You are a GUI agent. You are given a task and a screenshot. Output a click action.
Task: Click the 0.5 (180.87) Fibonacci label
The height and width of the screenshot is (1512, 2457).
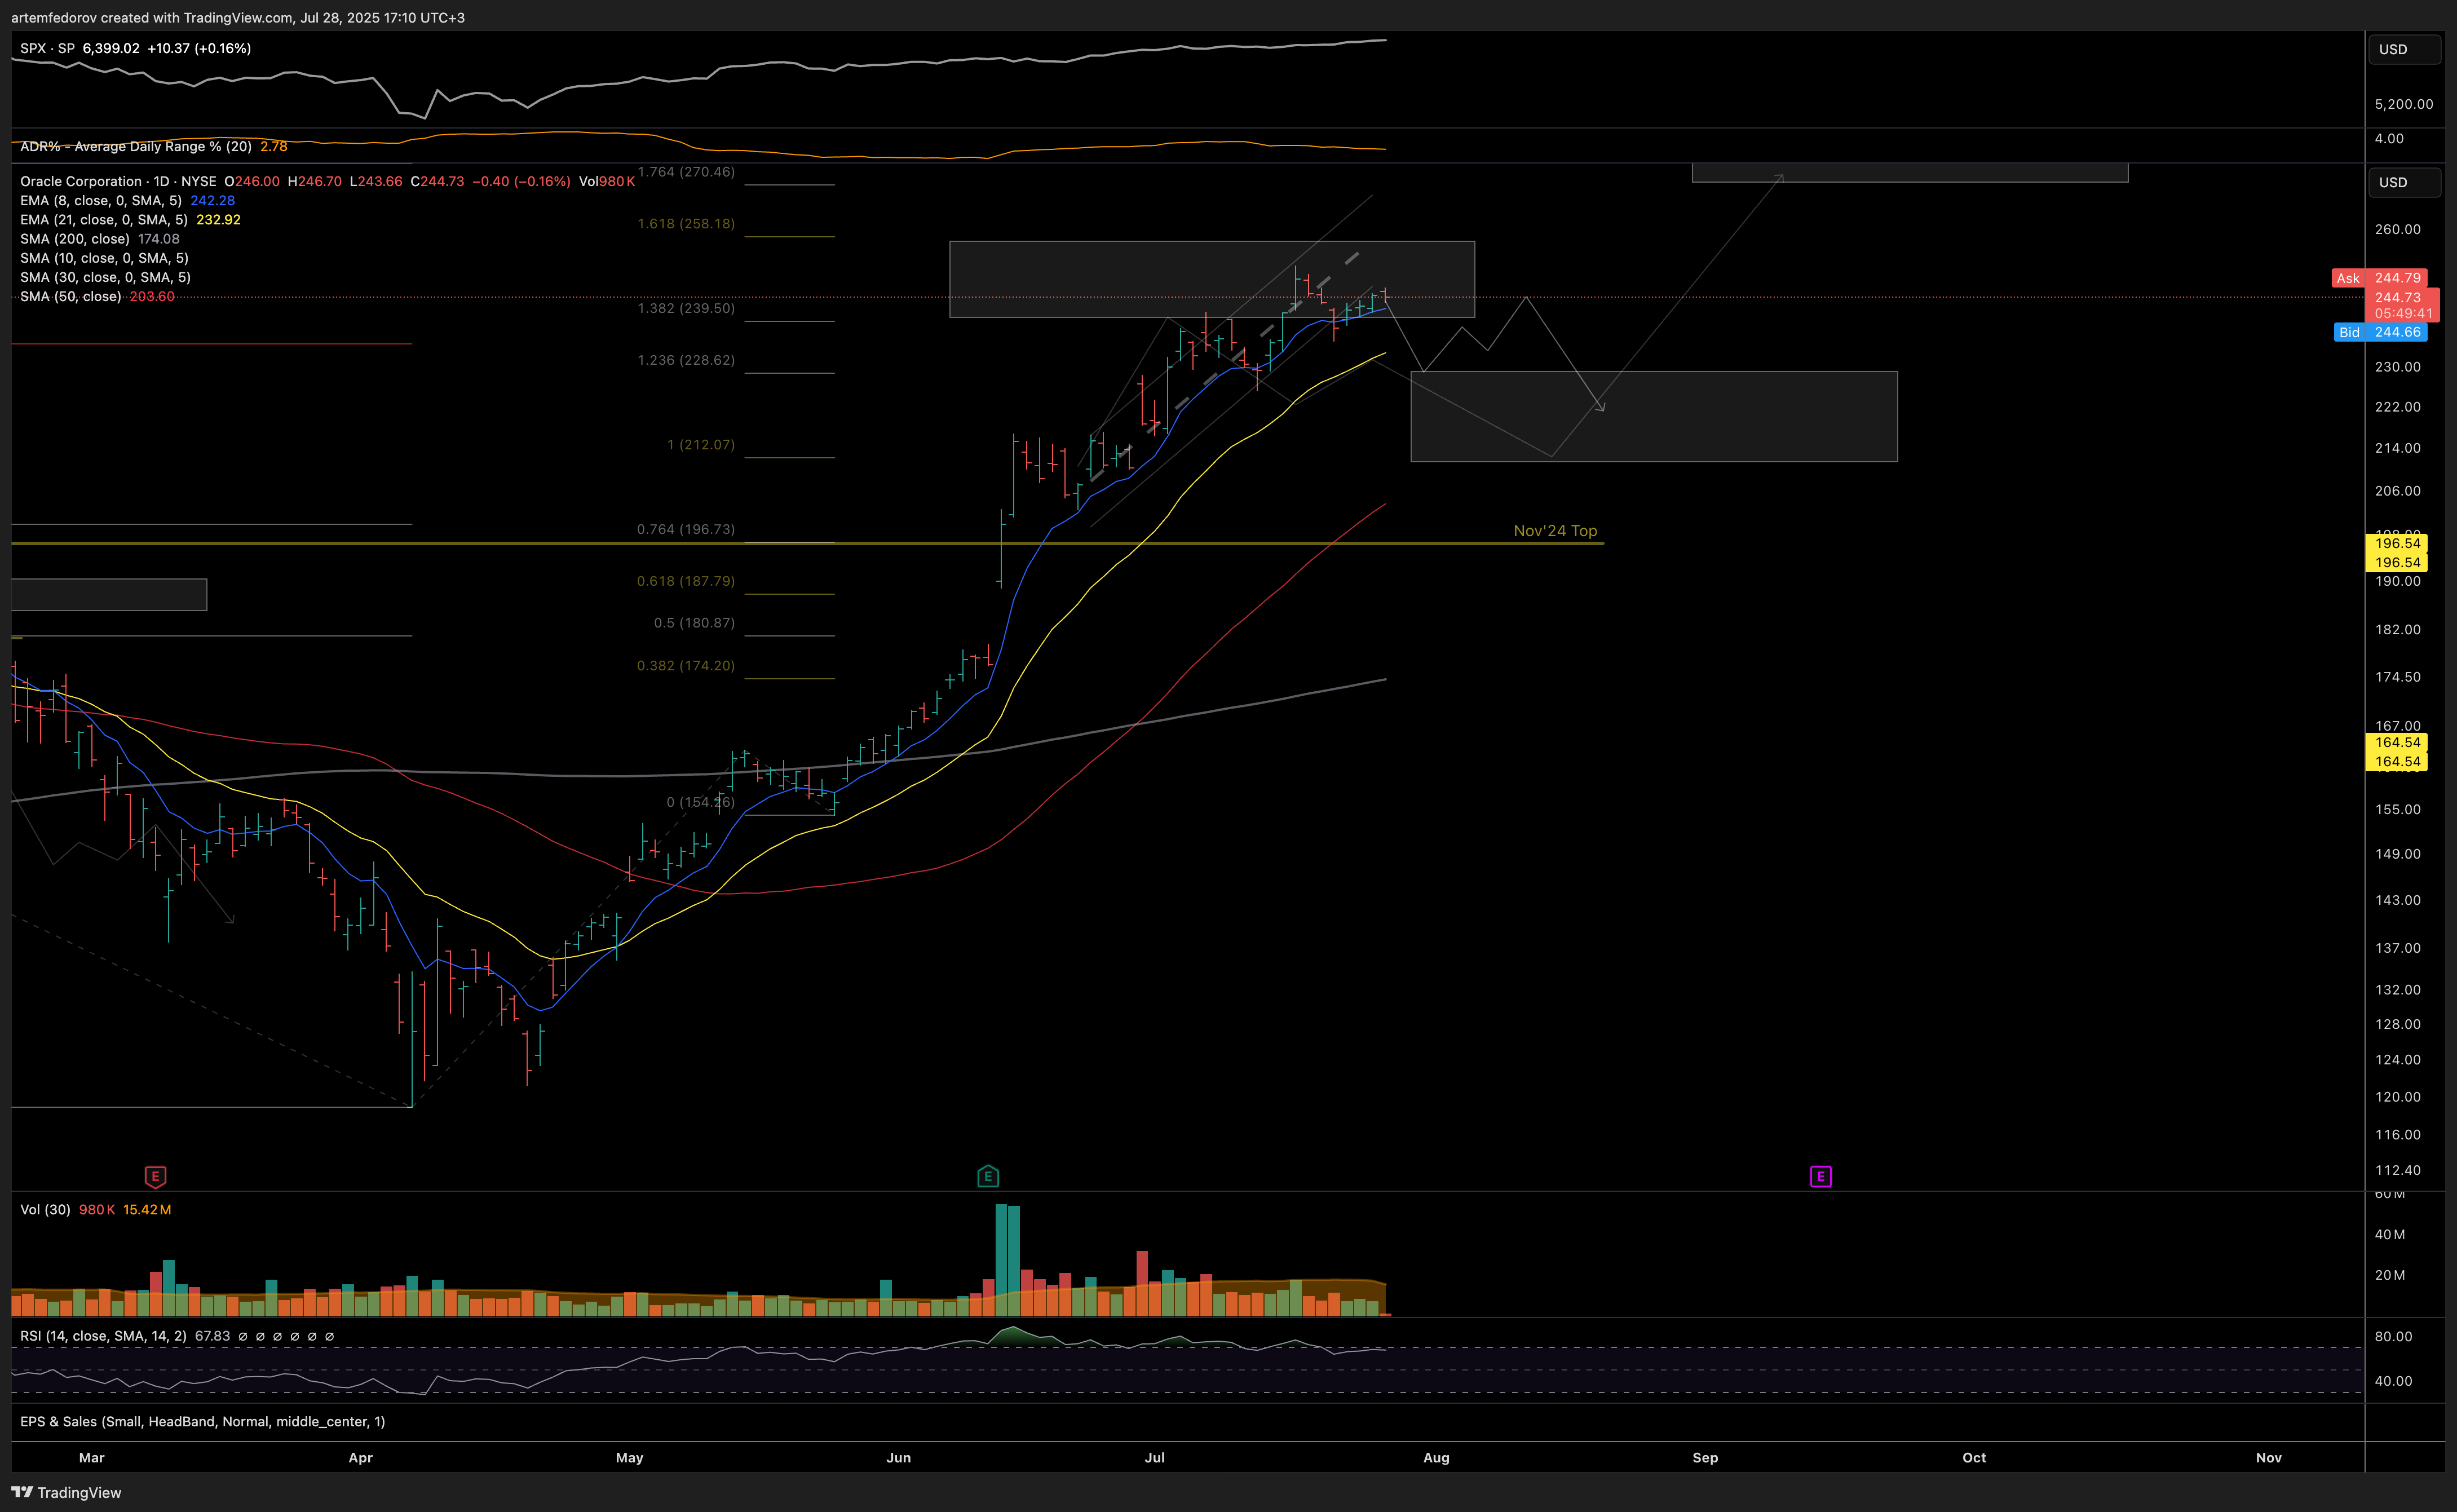point(694,622)
